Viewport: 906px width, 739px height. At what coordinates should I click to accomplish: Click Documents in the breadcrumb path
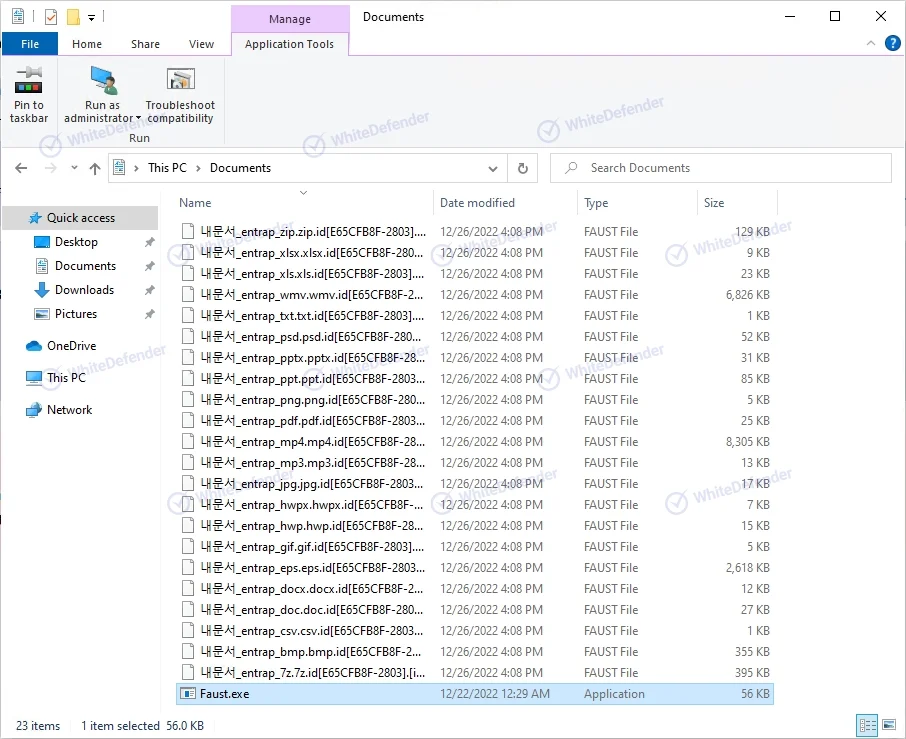click(x=240, y=168)
